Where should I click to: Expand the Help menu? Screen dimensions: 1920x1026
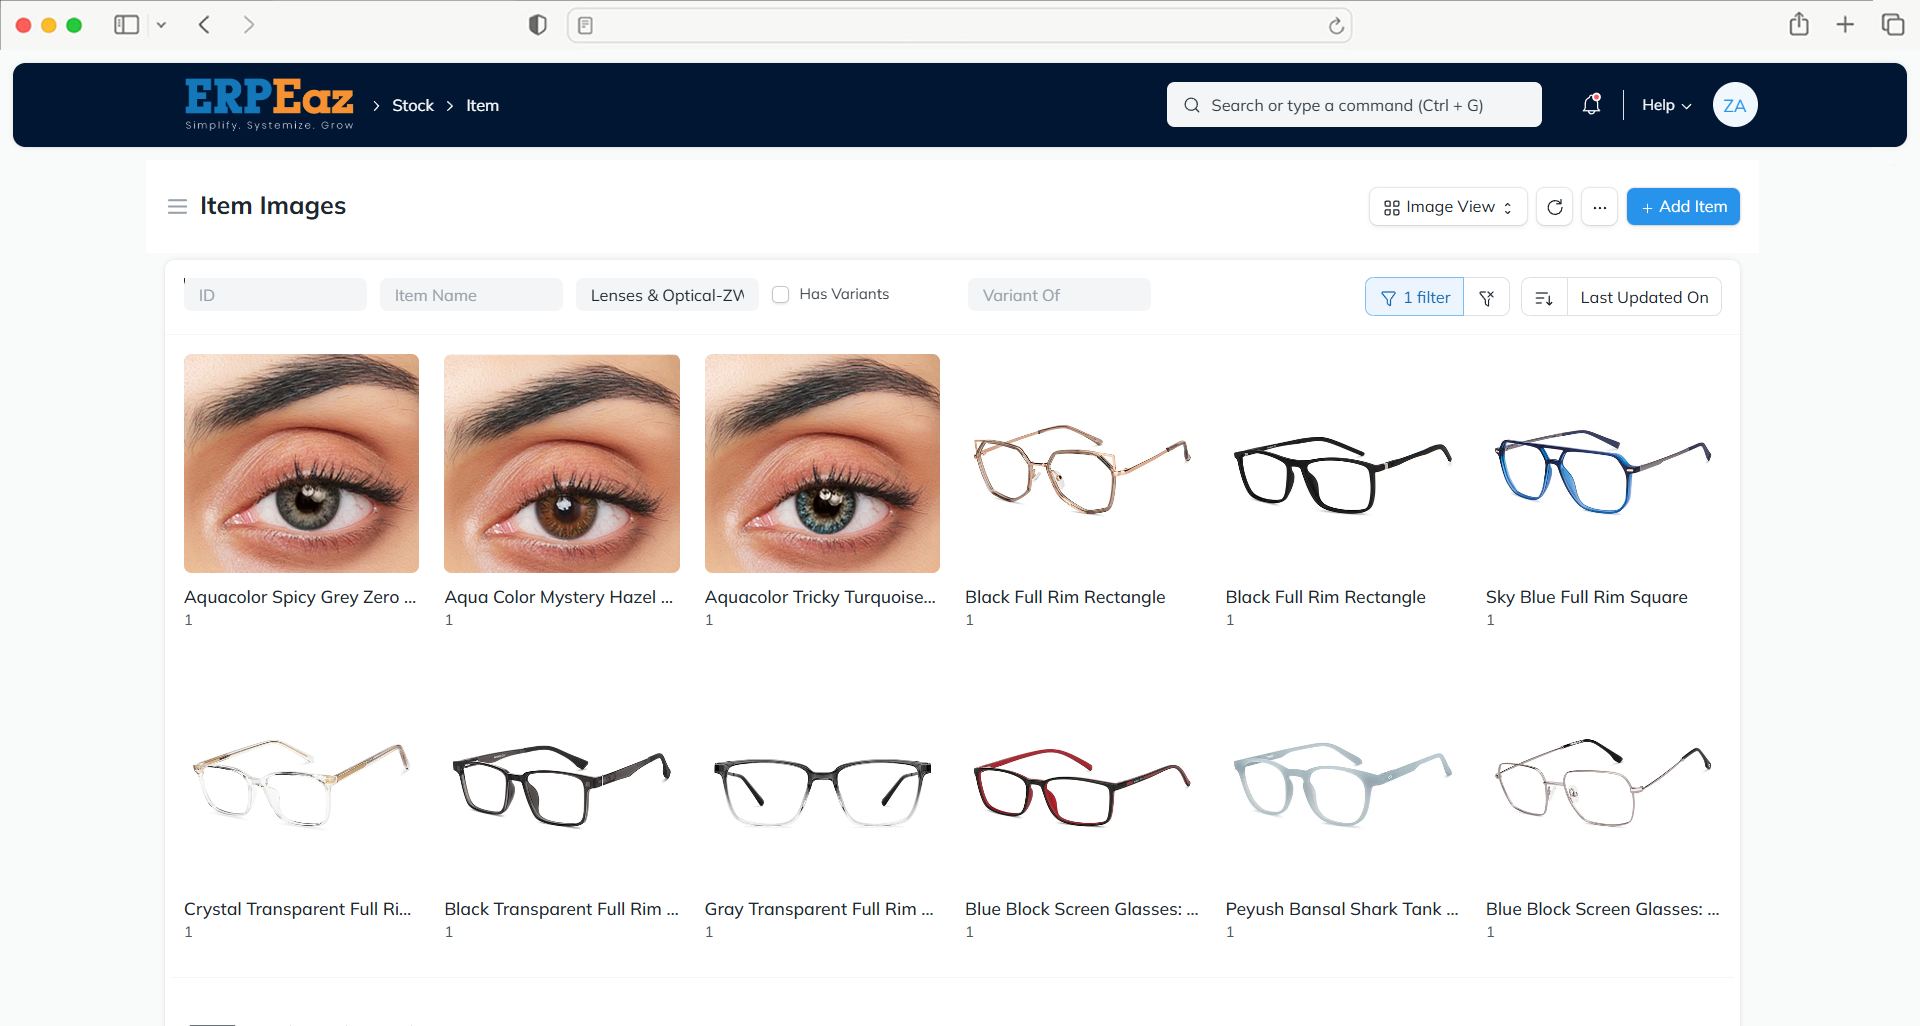(x=1663, y=104)
